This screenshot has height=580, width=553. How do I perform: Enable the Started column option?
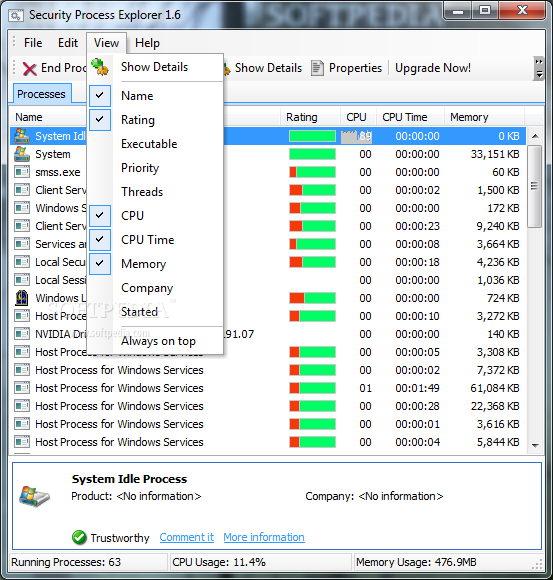tap(155, 312)
